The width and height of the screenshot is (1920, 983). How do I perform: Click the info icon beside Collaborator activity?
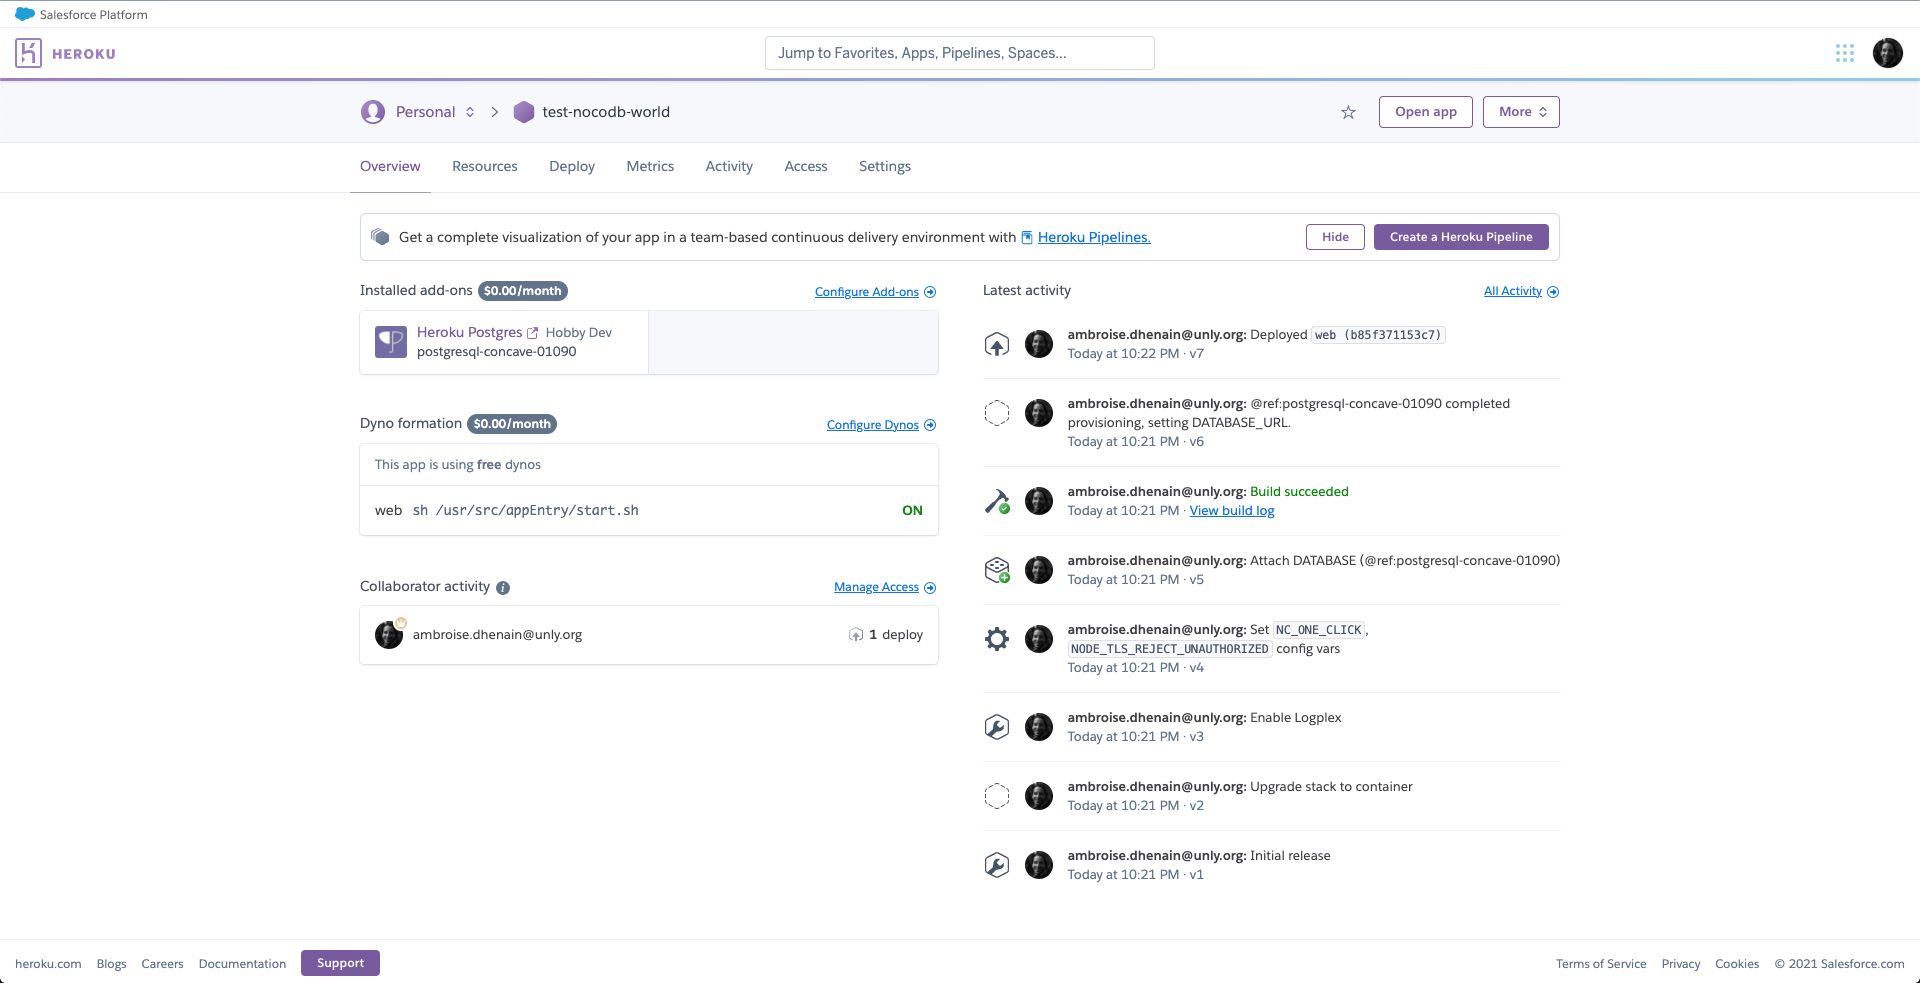pos(503,587)
